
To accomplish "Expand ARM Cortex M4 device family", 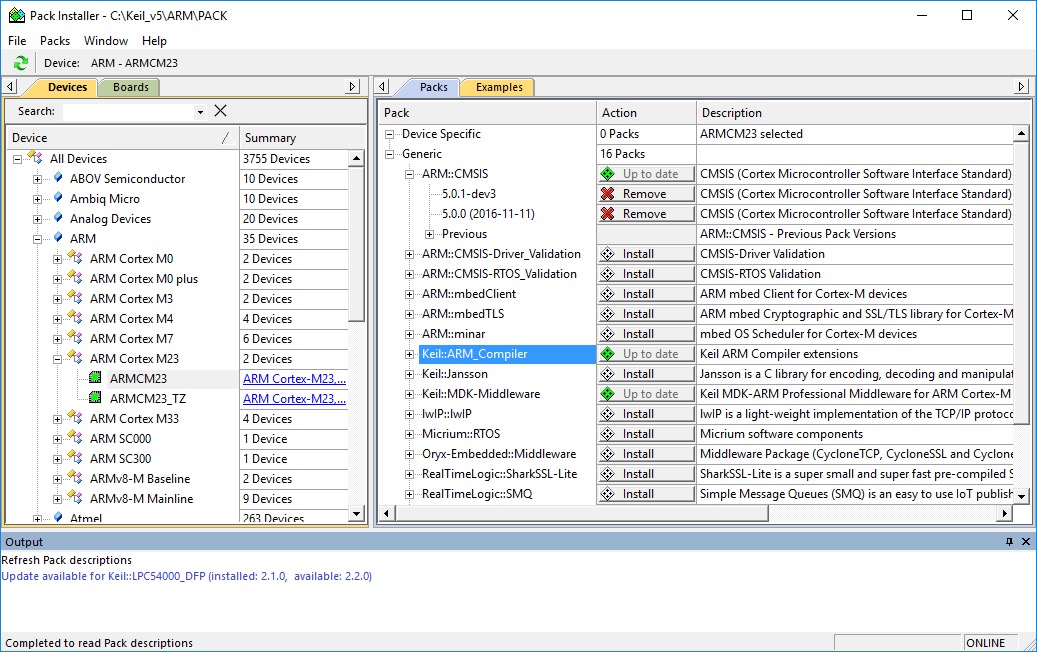I will [x=58, y=319].
